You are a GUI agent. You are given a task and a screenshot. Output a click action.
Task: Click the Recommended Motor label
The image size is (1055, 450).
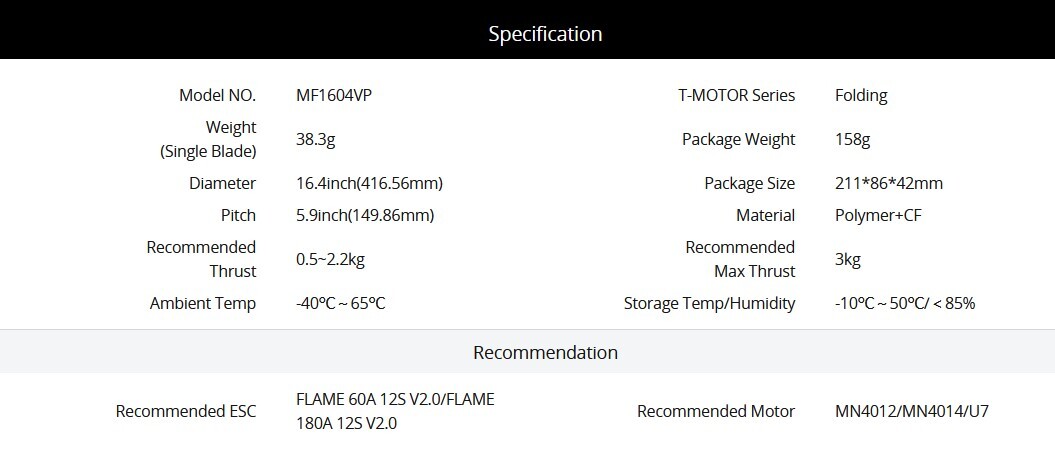pyautogui.click(x=716, y=411)
